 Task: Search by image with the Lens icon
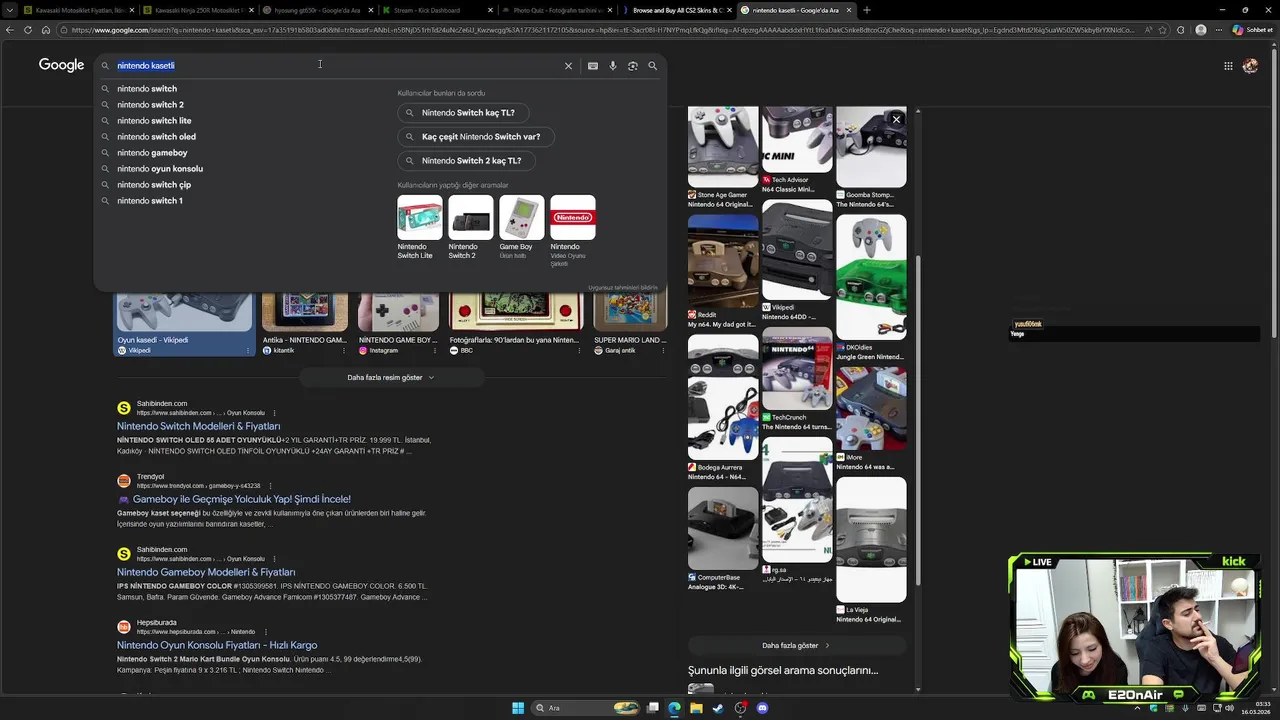click(x=633, y=66)
